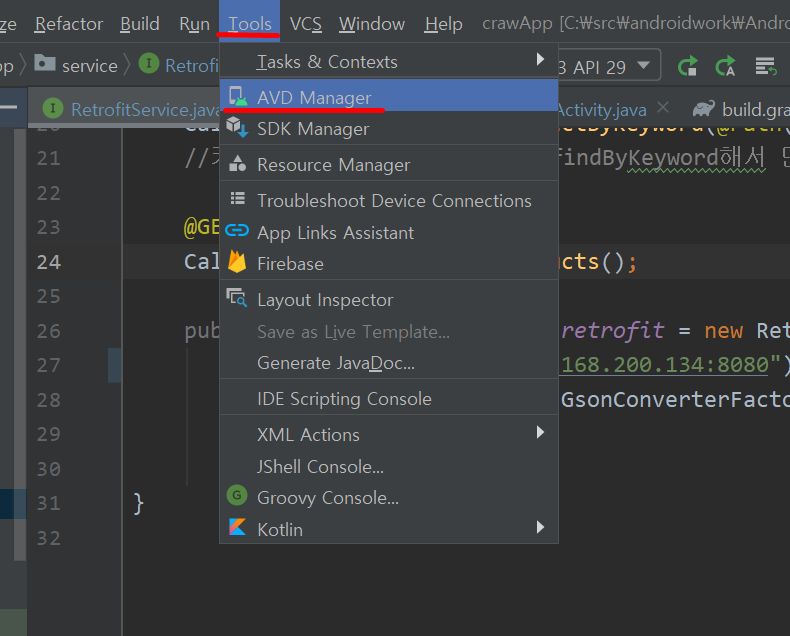Open the VCS menu
Screen dimensions: 790x636
pyautogui.click(x=305, y=24)
